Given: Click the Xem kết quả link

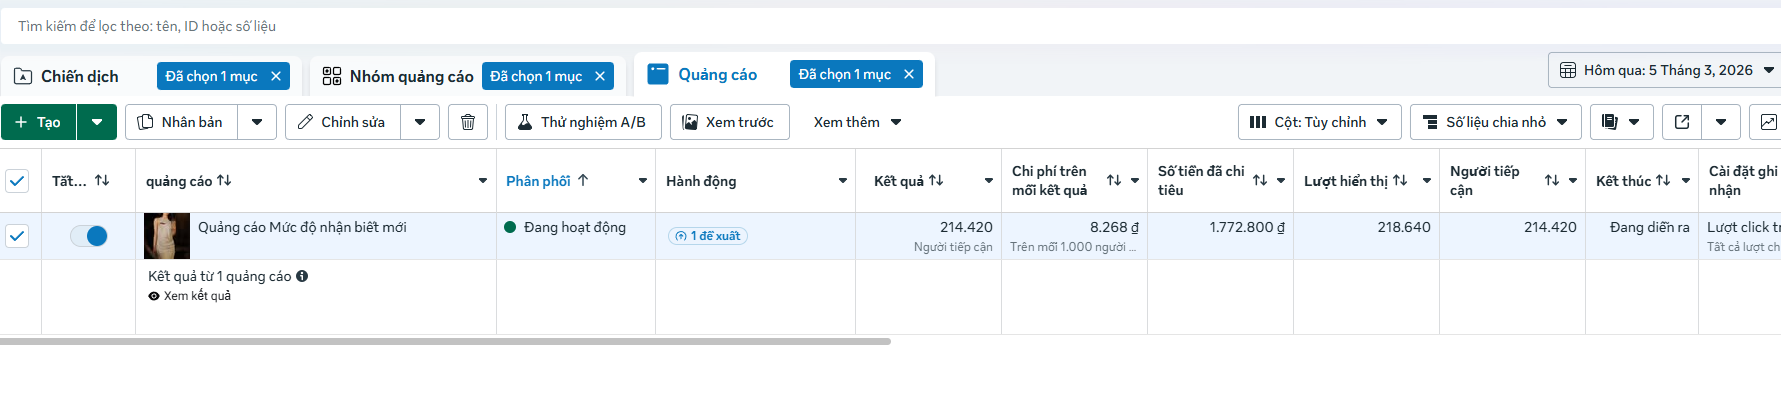Looking at the screenshot, I should [197, 296].
